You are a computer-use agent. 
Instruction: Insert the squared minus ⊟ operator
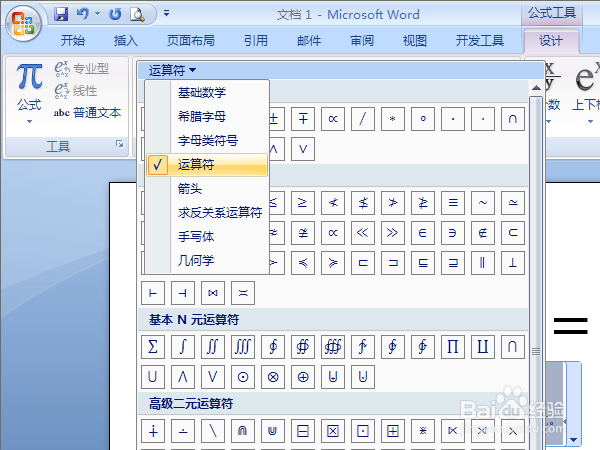303,431
